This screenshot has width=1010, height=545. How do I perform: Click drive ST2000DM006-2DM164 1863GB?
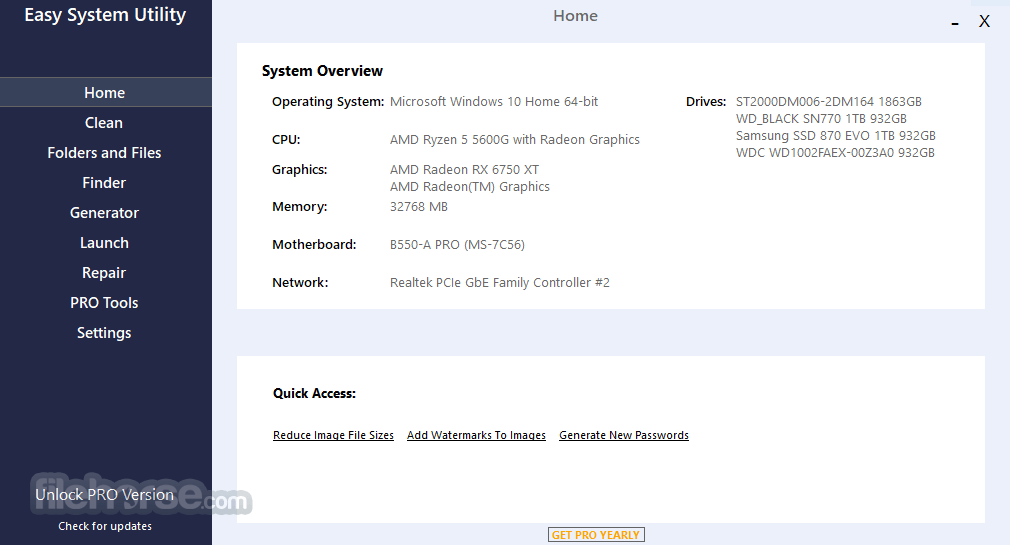[x=828, y=102]
